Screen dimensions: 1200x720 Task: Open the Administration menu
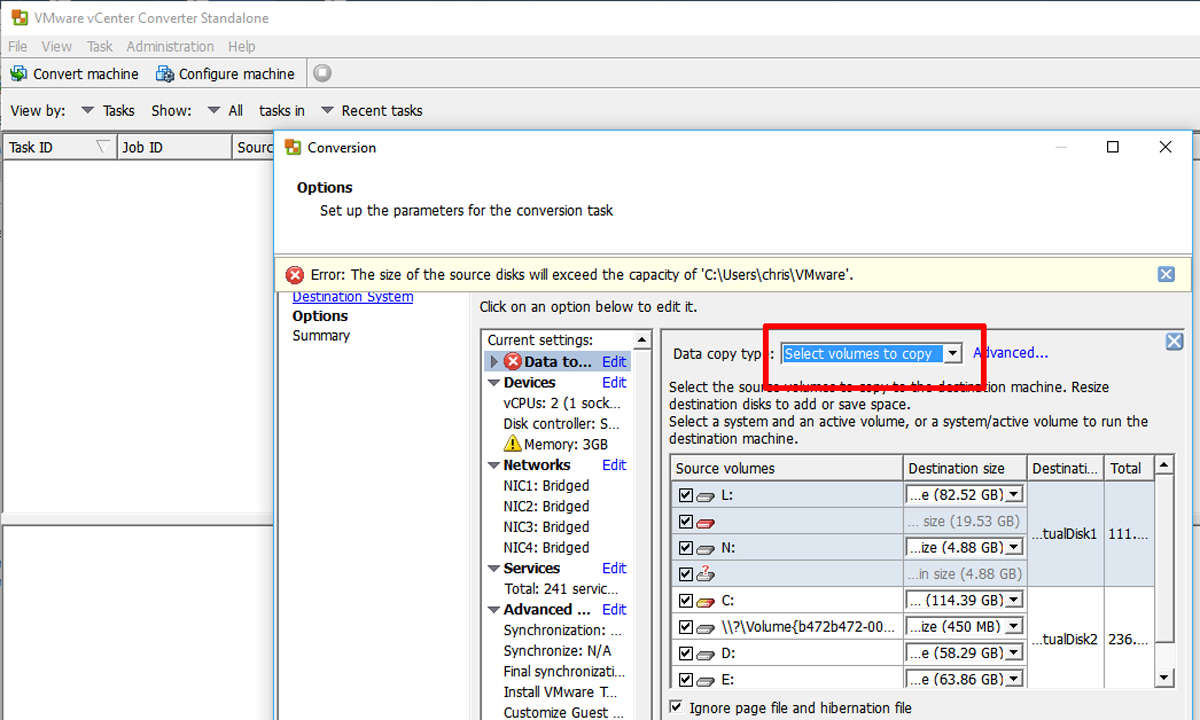tap(170, 46)
